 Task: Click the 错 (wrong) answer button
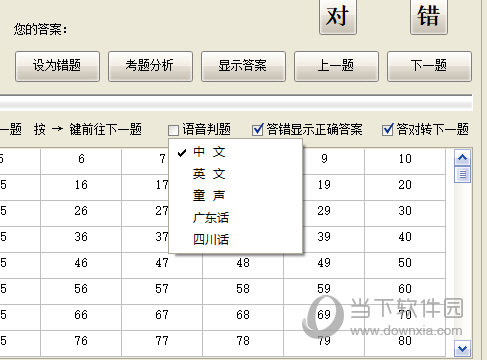[429, 16]
